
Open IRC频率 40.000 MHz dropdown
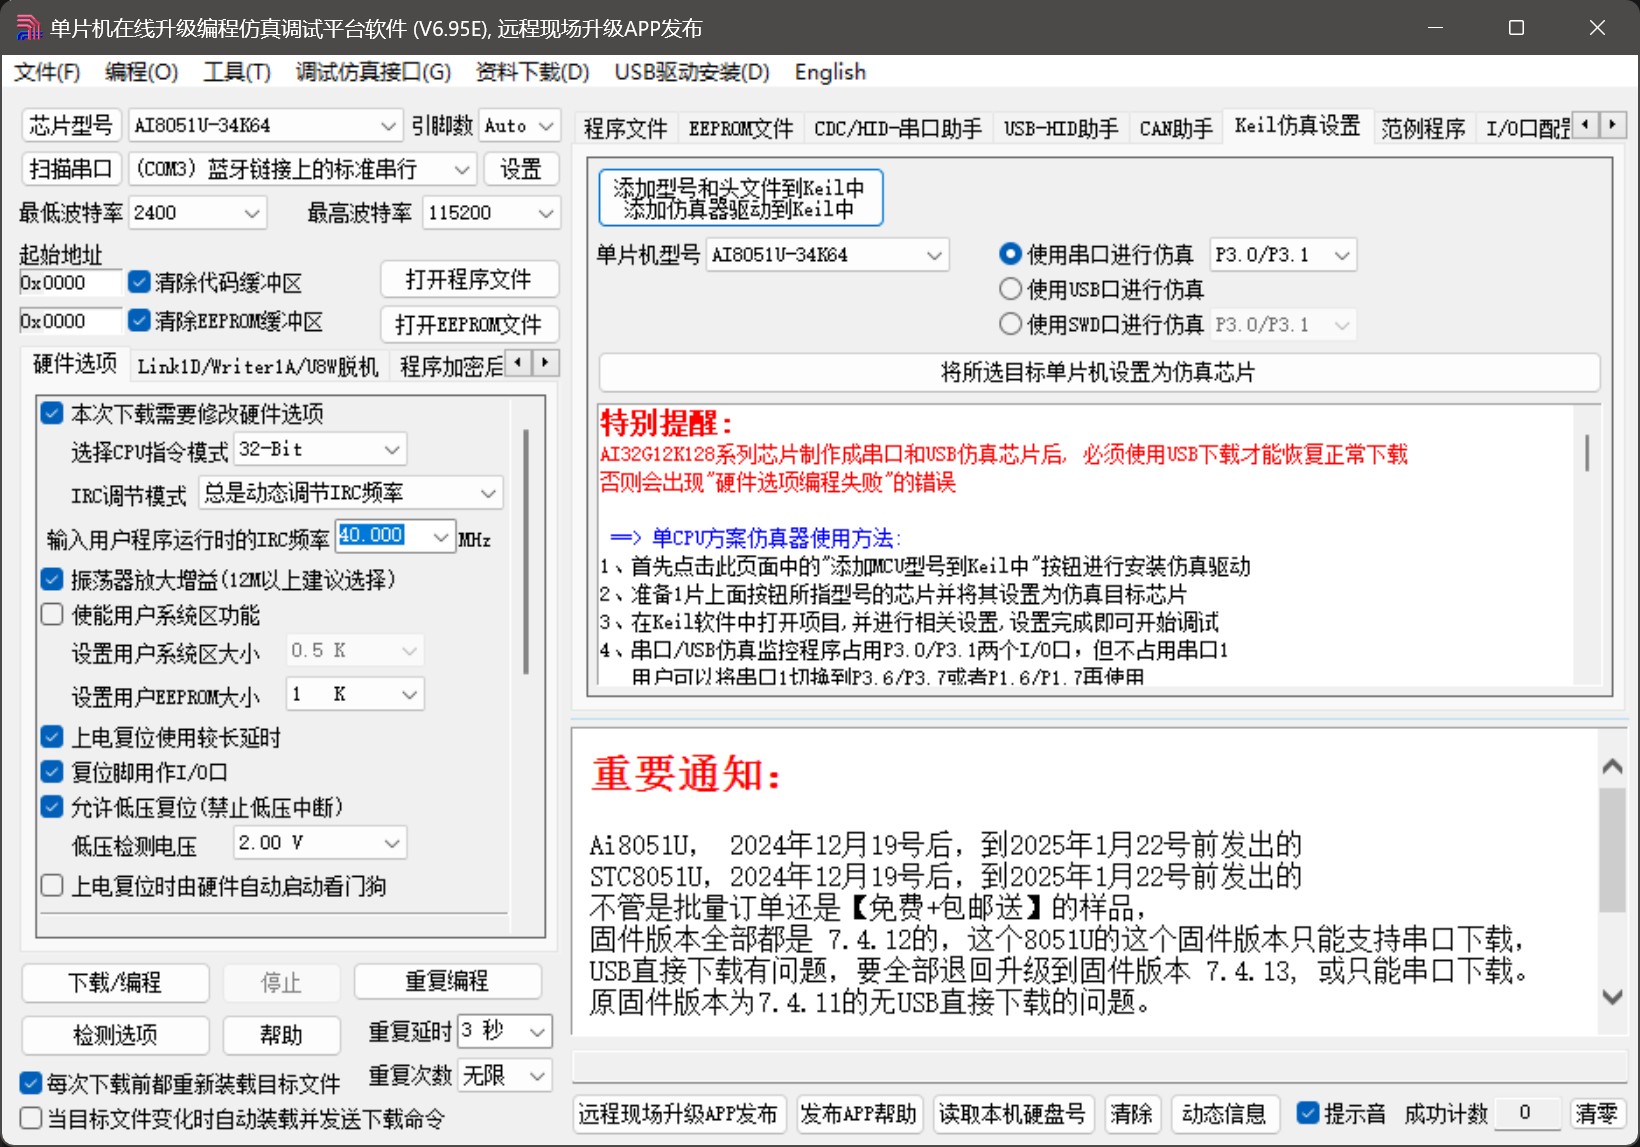tap(396, 537)
